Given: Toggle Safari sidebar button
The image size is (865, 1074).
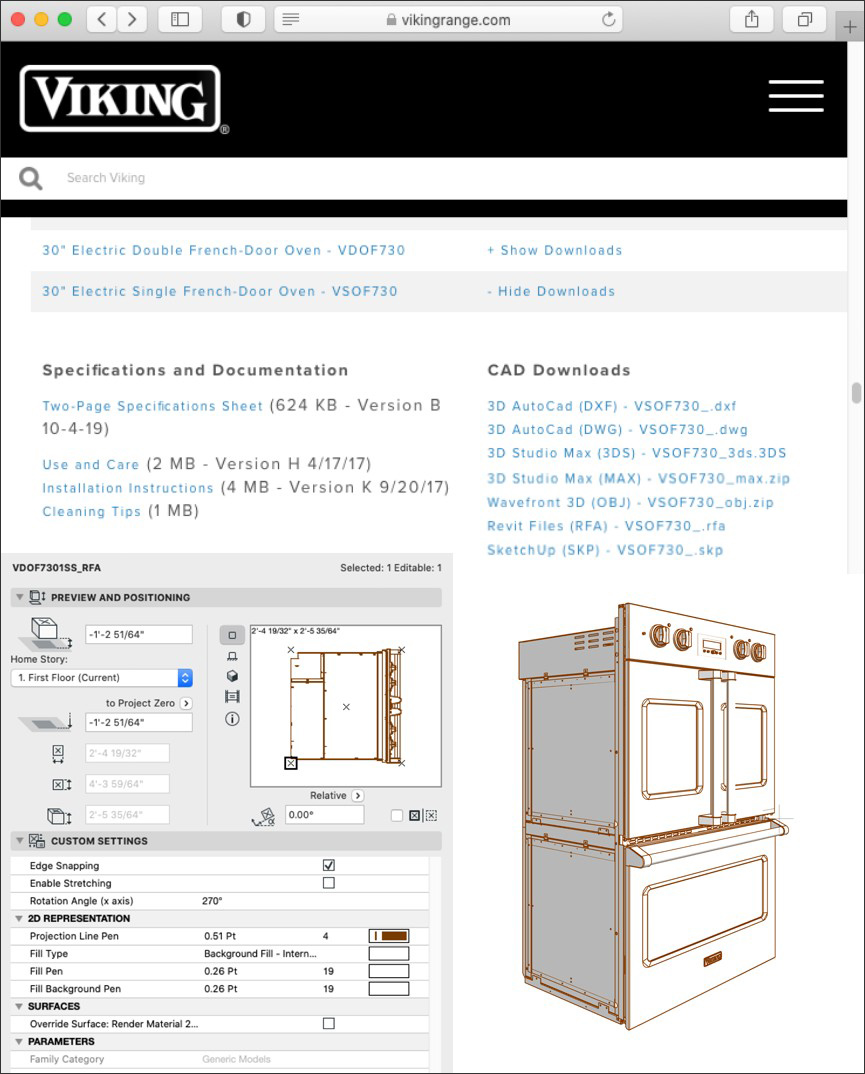Looking at the screenshot, I should click(180, 19).
